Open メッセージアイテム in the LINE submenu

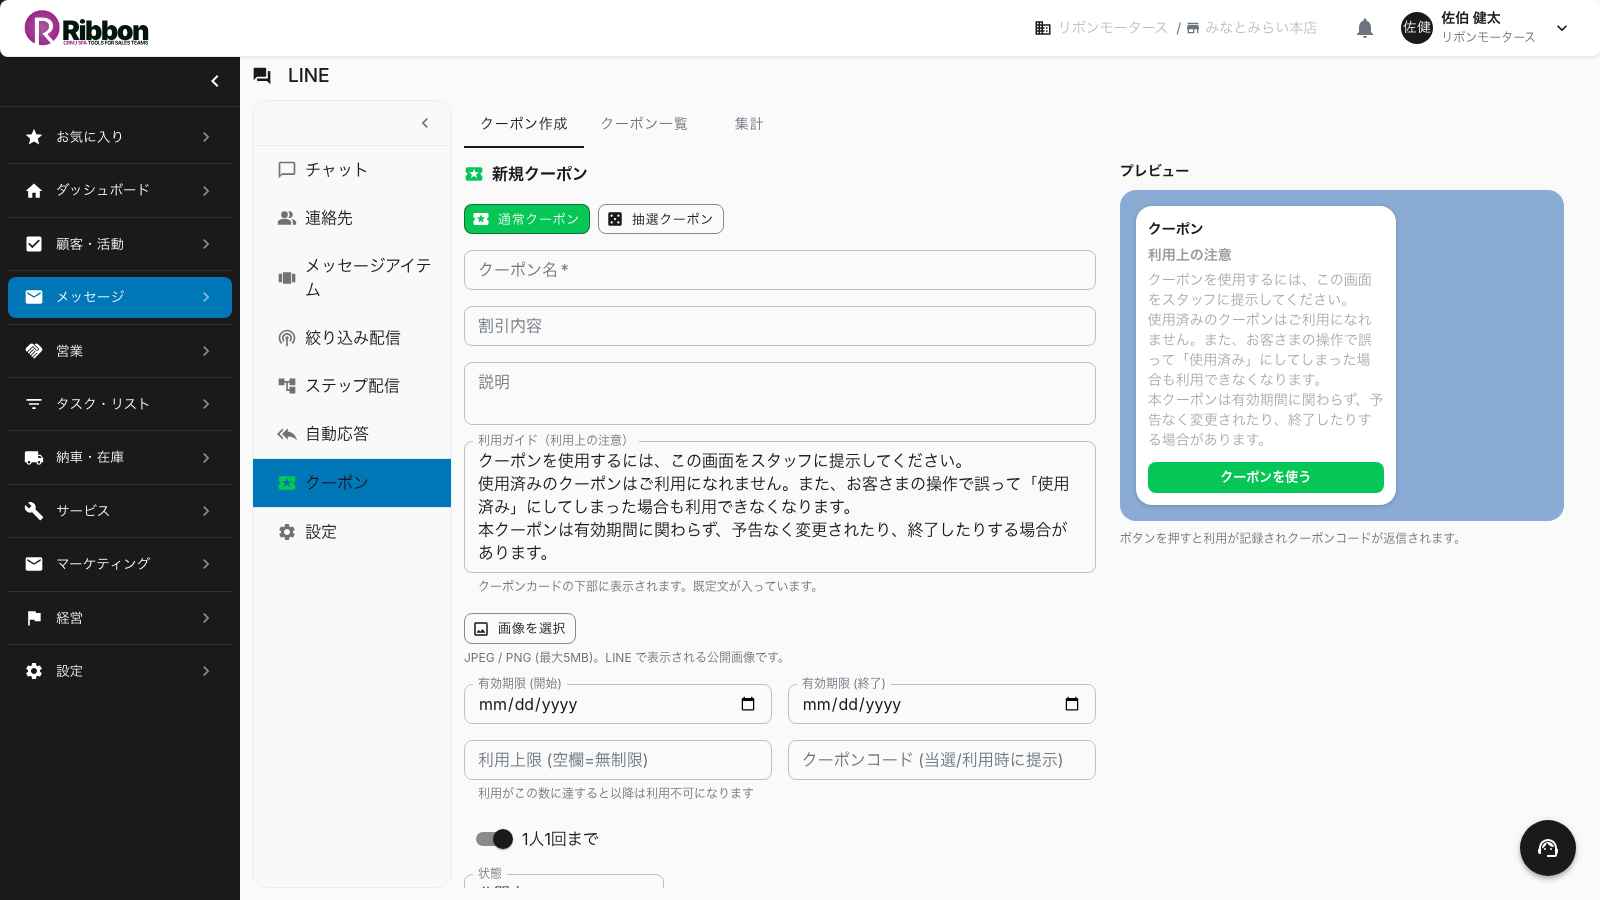pyautogui.click(x=352, y=278)
